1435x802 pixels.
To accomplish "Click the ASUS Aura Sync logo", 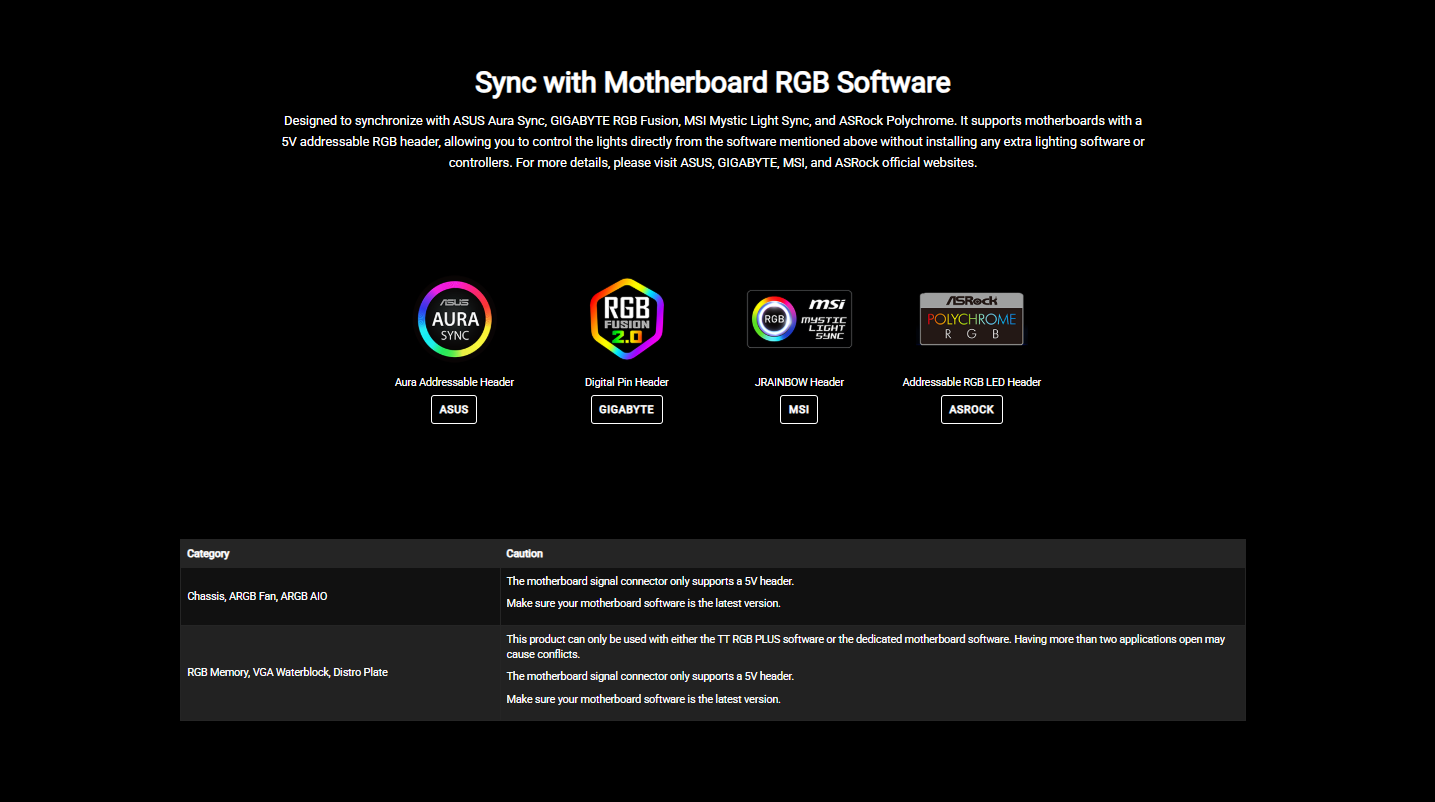I will click(x=455, y=319).
